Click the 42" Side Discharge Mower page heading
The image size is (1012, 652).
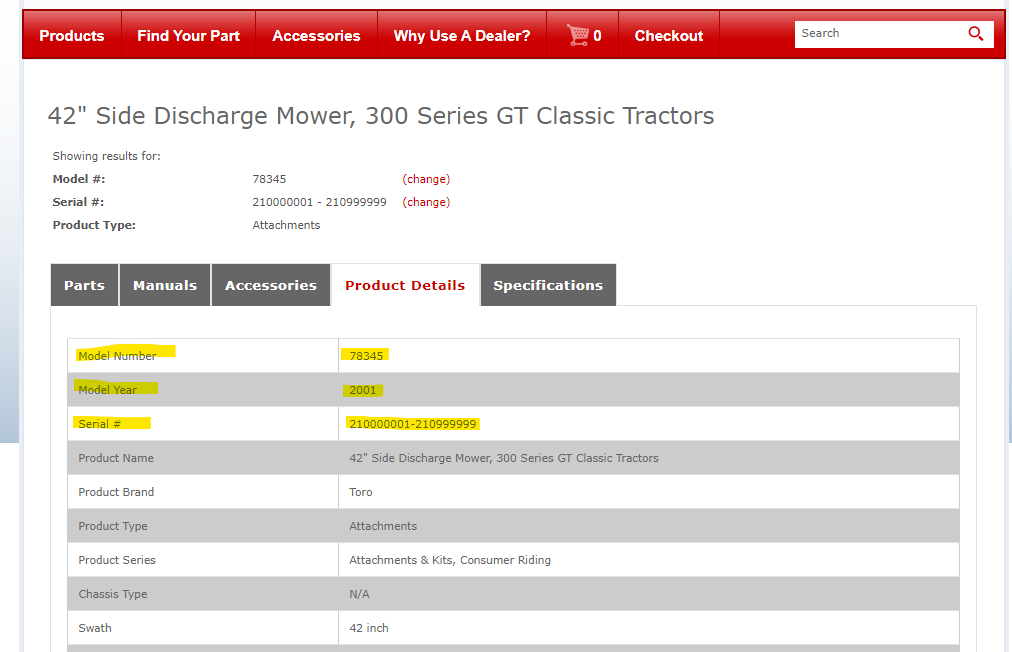coord(381,116)
